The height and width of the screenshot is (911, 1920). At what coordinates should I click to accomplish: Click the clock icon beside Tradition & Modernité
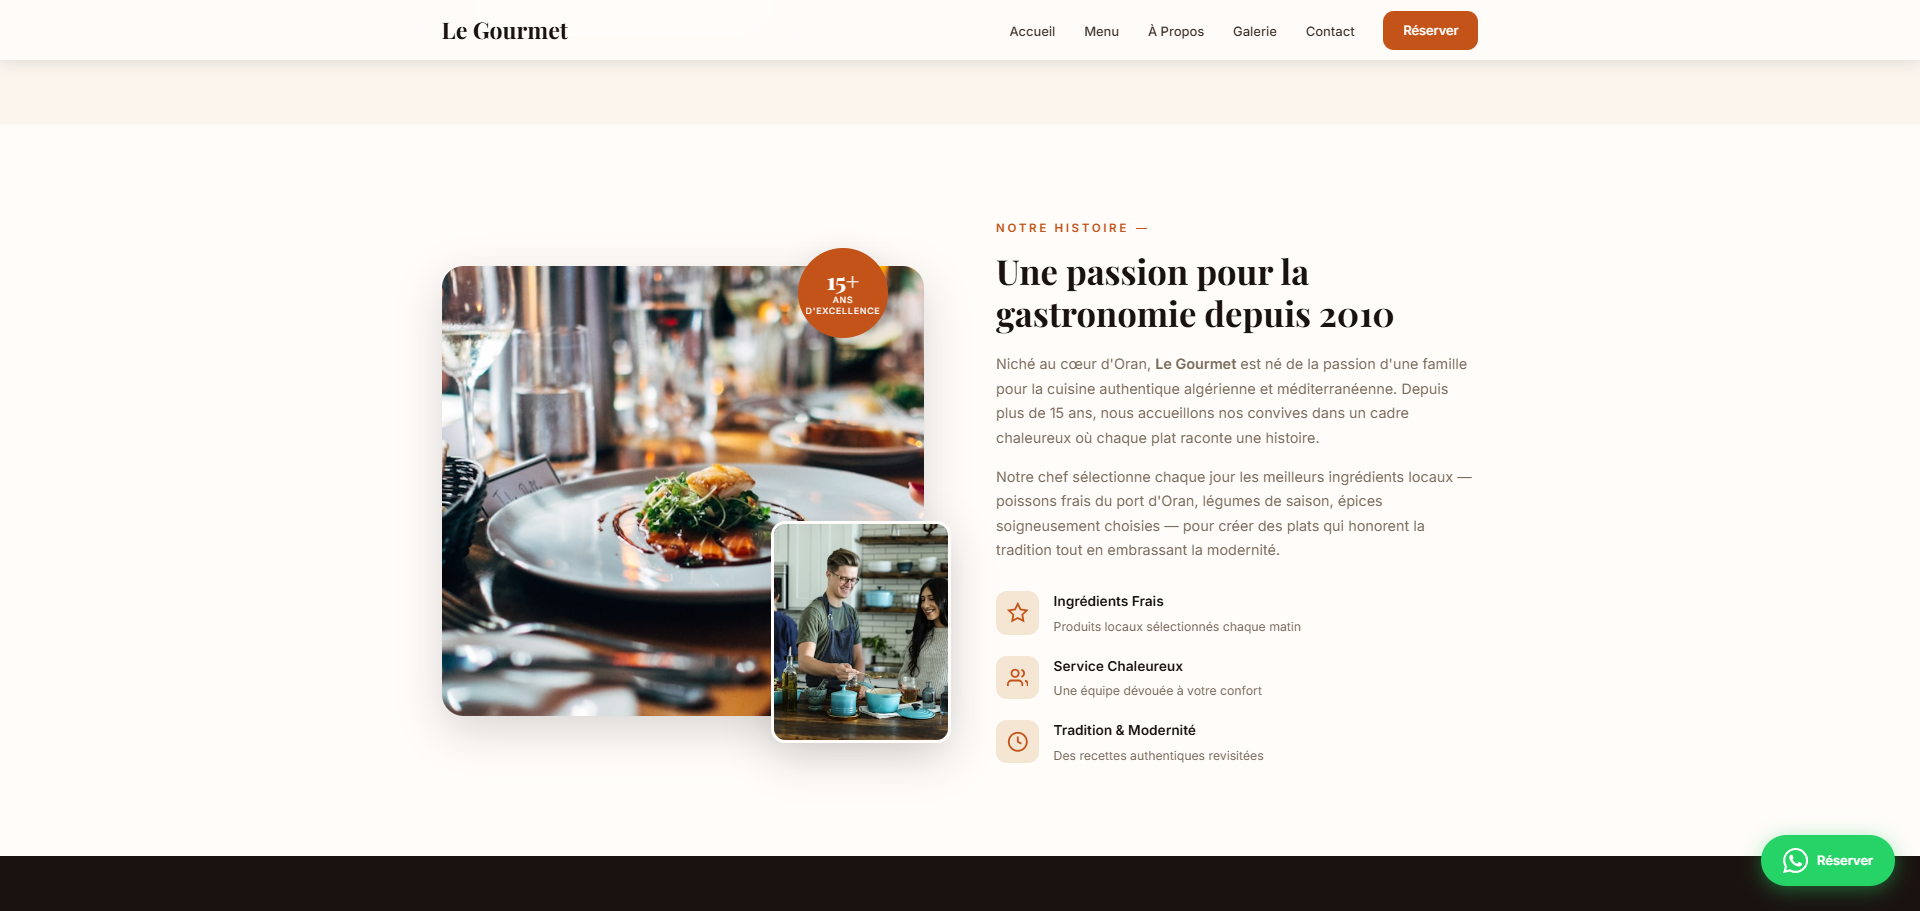click(1017, 742)
